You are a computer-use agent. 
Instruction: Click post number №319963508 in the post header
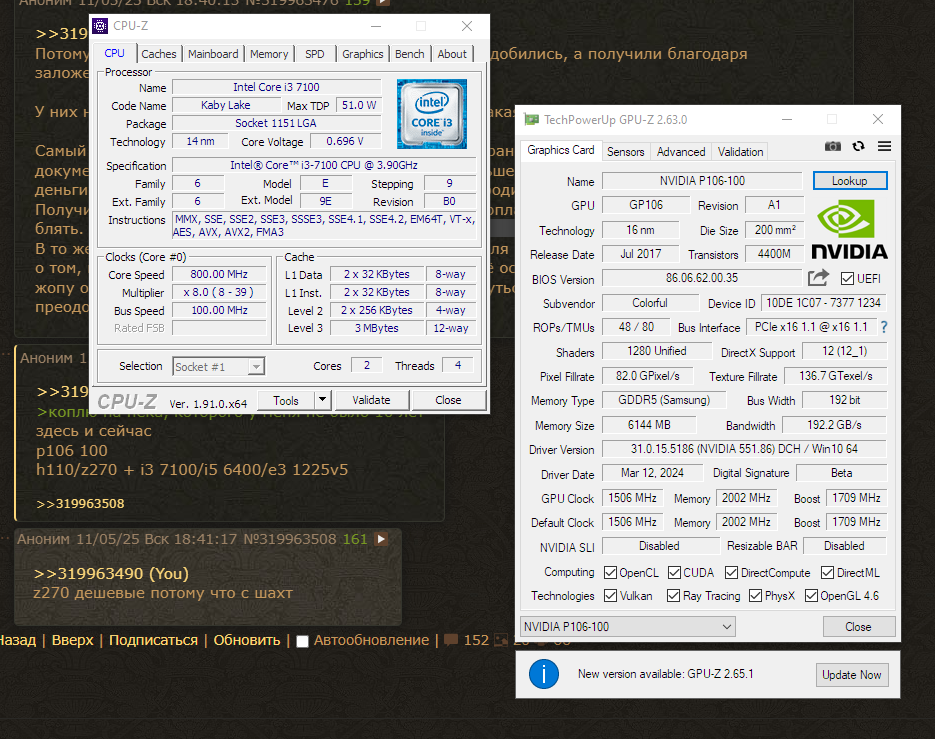click(x=290, y=539)
